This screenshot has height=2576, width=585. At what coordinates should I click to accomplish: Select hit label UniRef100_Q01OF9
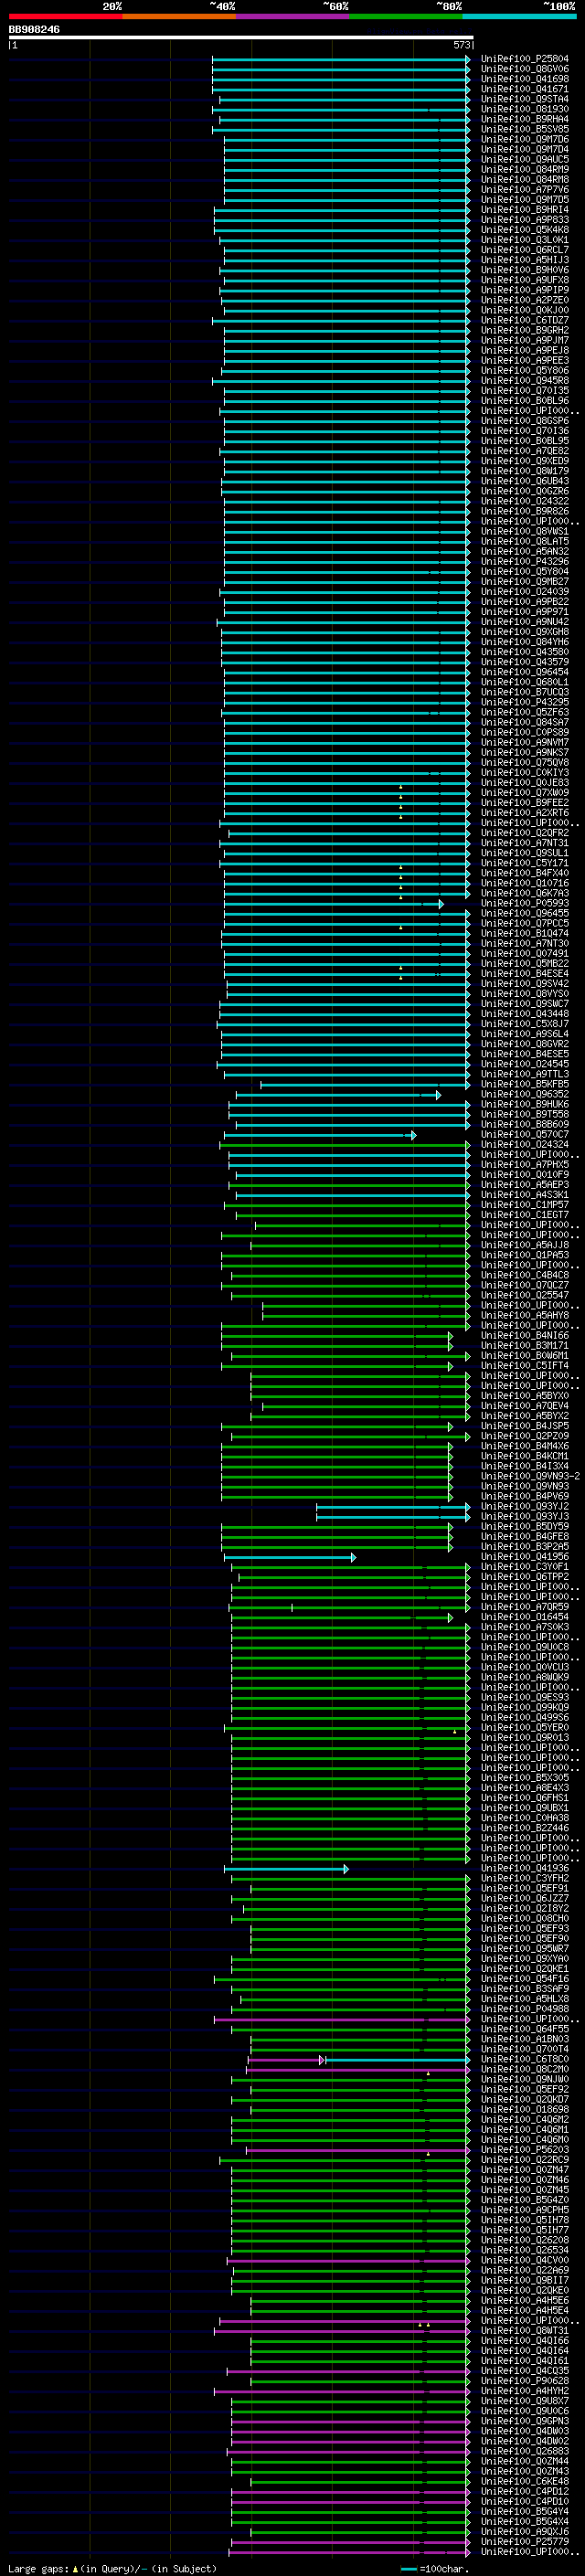tap(525, 1174)
